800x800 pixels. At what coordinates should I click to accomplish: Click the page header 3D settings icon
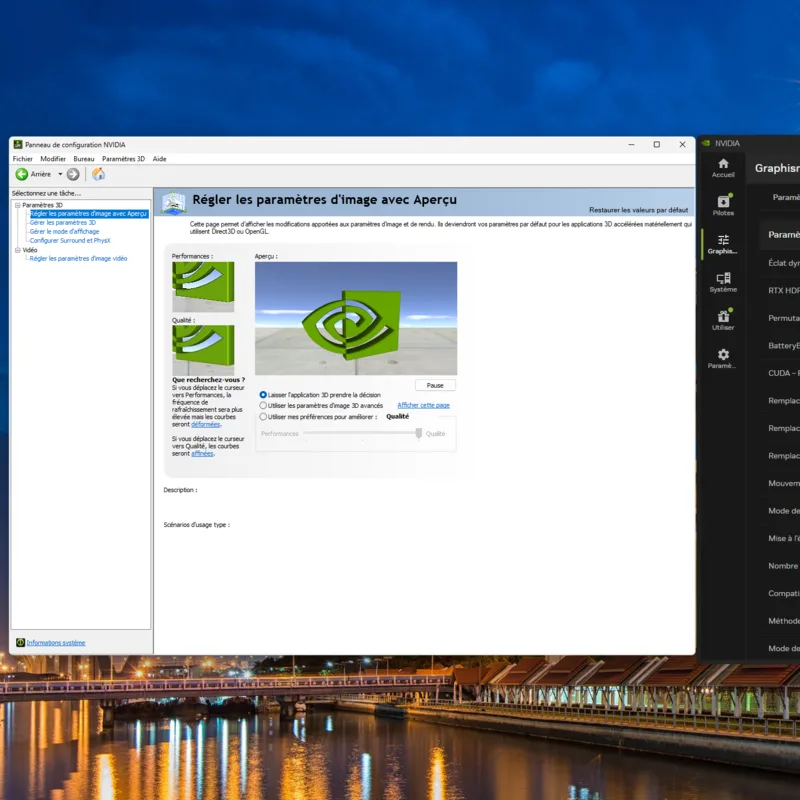[173, 203]
